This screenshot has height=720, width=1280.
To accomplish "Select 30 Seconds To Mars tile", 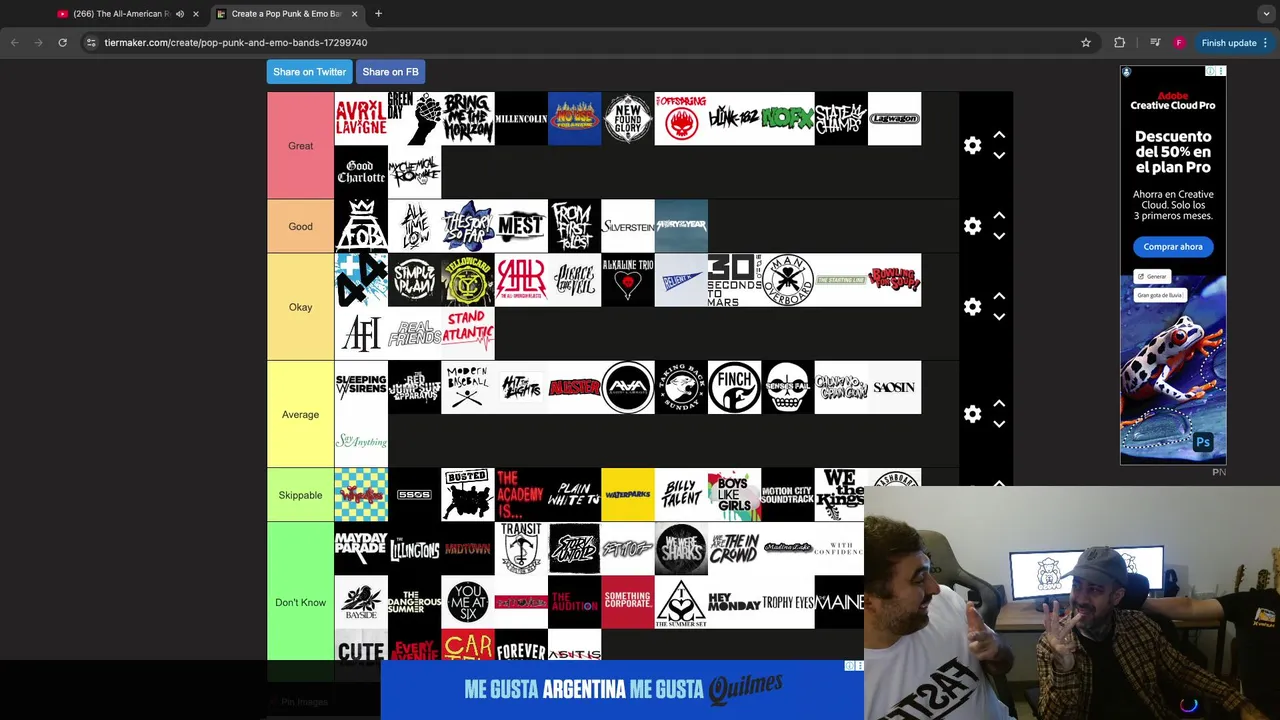I will pyautogui.click(x=734, y=280).
